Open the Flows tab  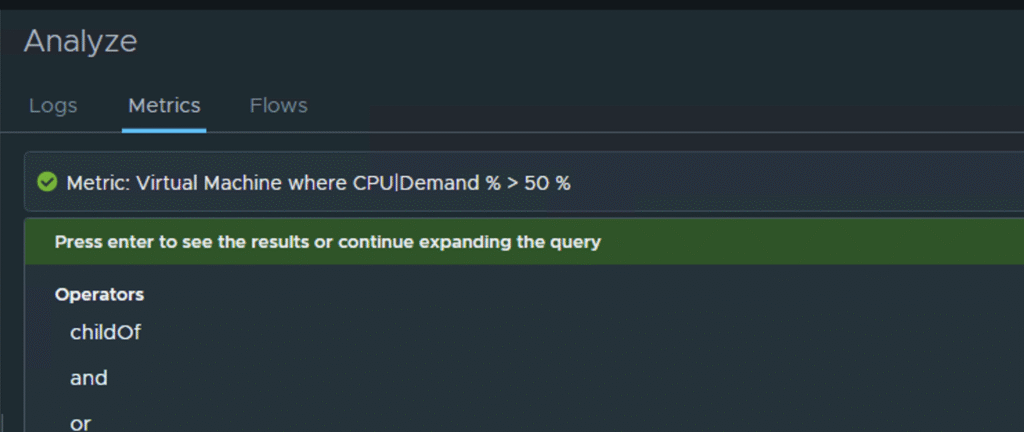point(278,105)
